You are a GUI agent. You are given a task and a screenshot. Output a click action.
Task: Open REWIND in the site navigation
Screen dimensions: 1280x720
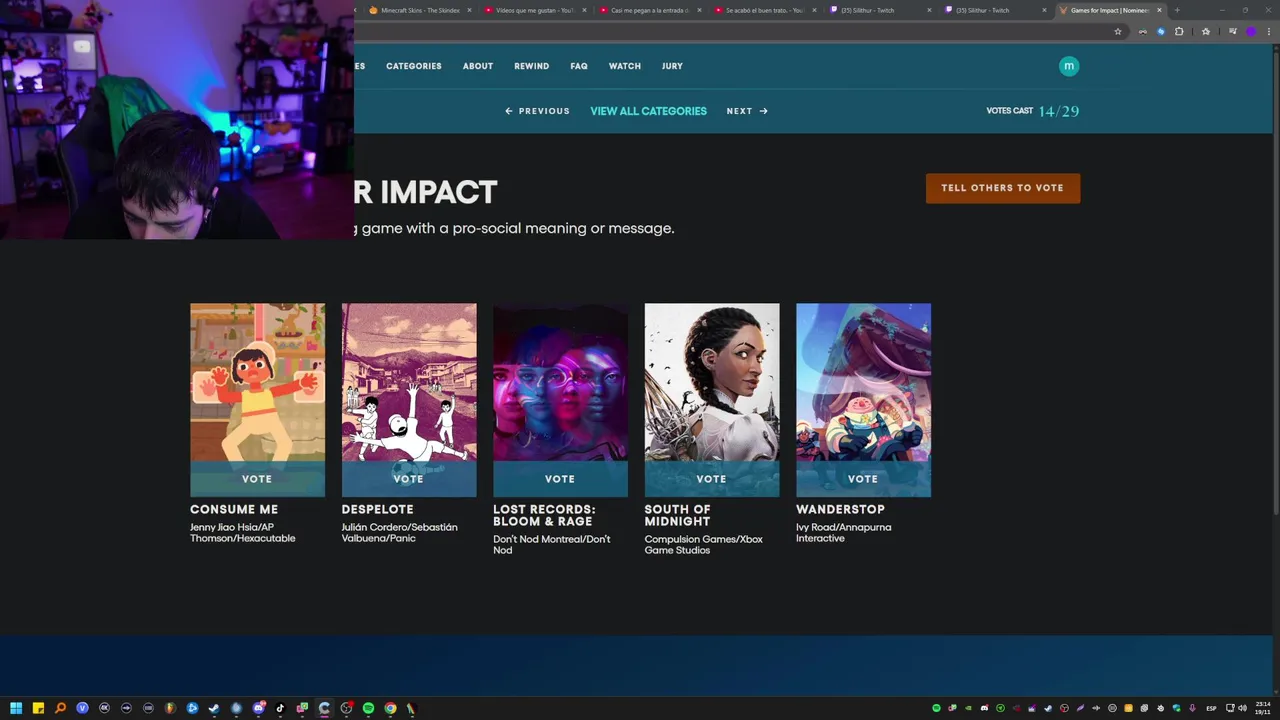(532, 66)
